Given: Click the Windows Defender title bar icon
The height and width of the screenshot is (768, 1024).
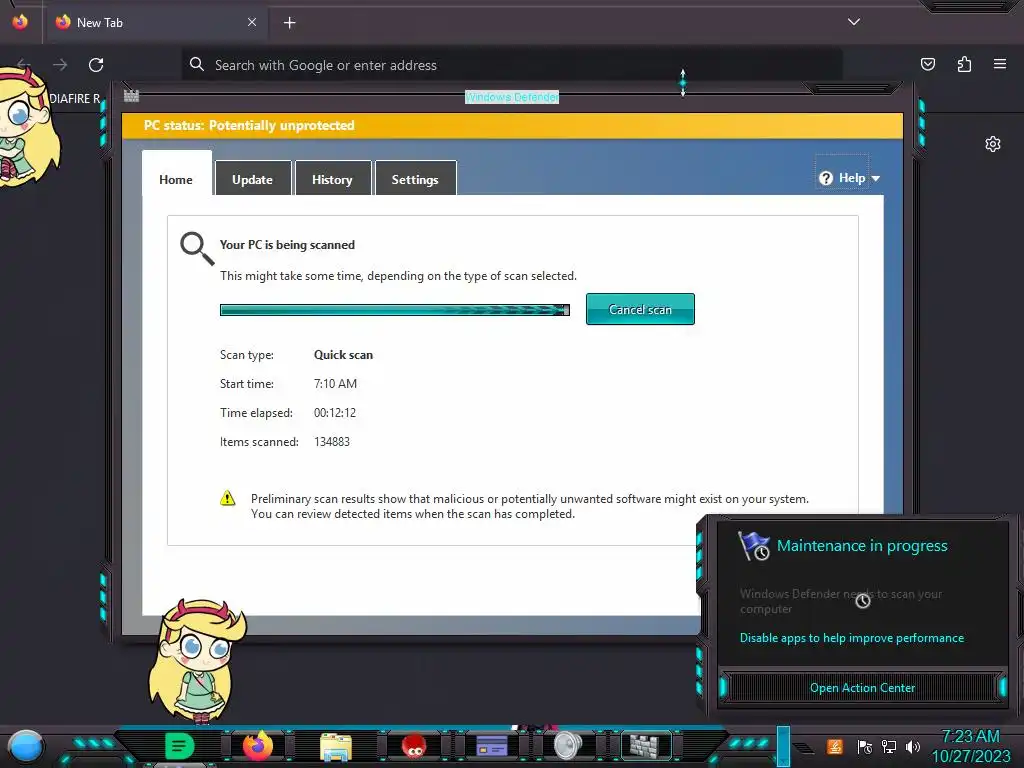Looking at the screenshot, I should click(131, 96).
